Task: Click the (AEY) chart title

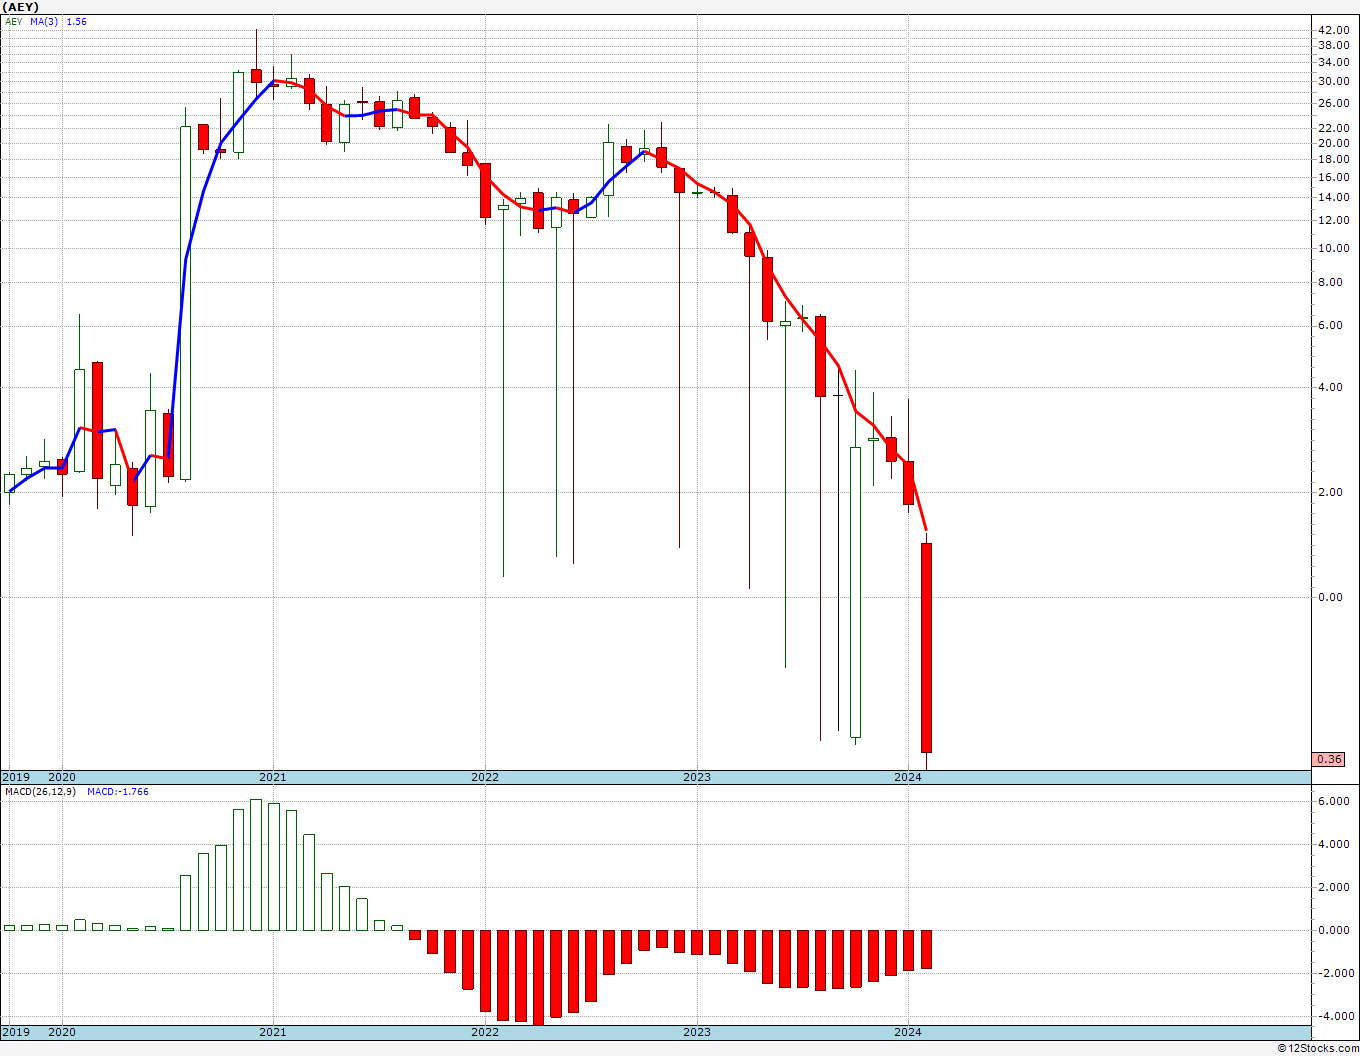Action: (20, 7)
